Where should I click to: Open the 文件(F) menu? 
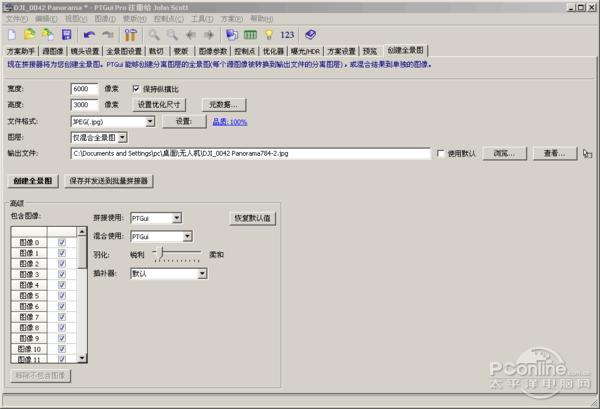pyautogui.click(x=16, y=18)
